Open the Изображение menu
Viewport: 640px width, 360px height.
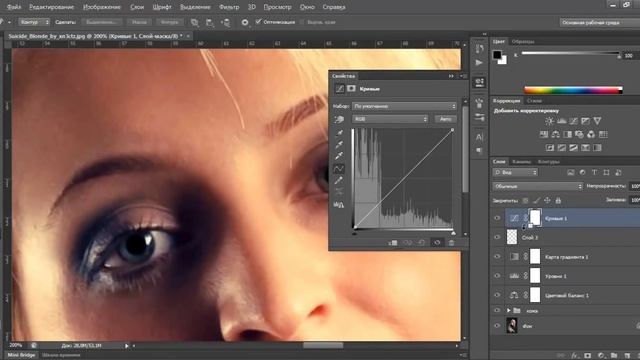(102, 7)
